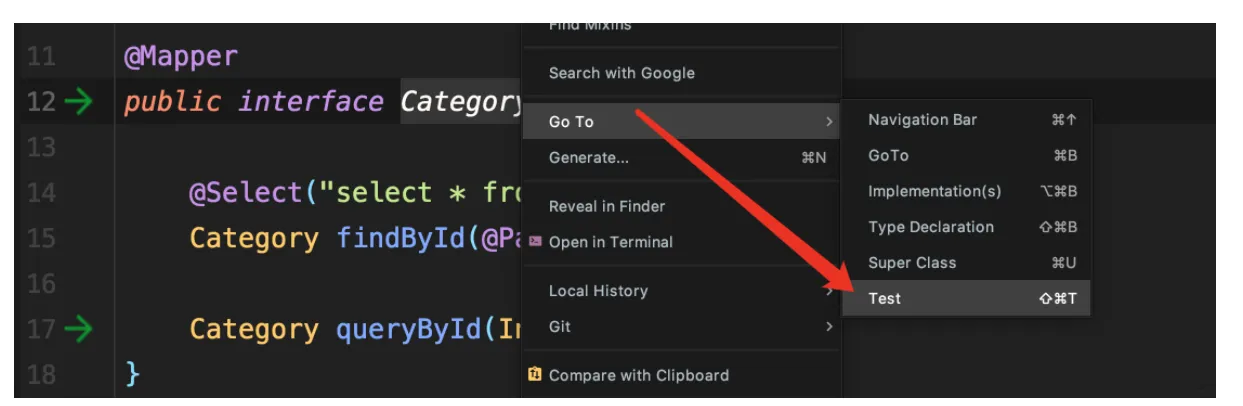Click Type Declaration in the submenu

point(931,227)
